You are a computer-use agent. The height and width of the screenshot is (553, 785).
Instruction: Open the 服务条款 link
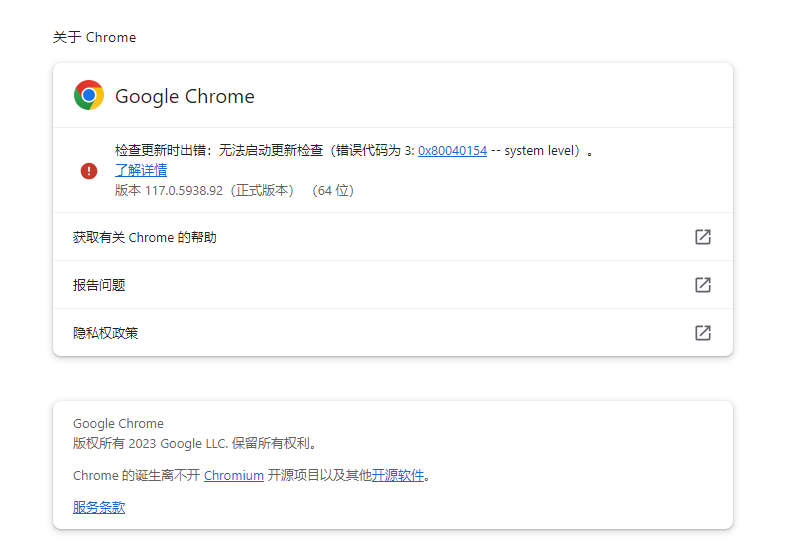point(99,507)
